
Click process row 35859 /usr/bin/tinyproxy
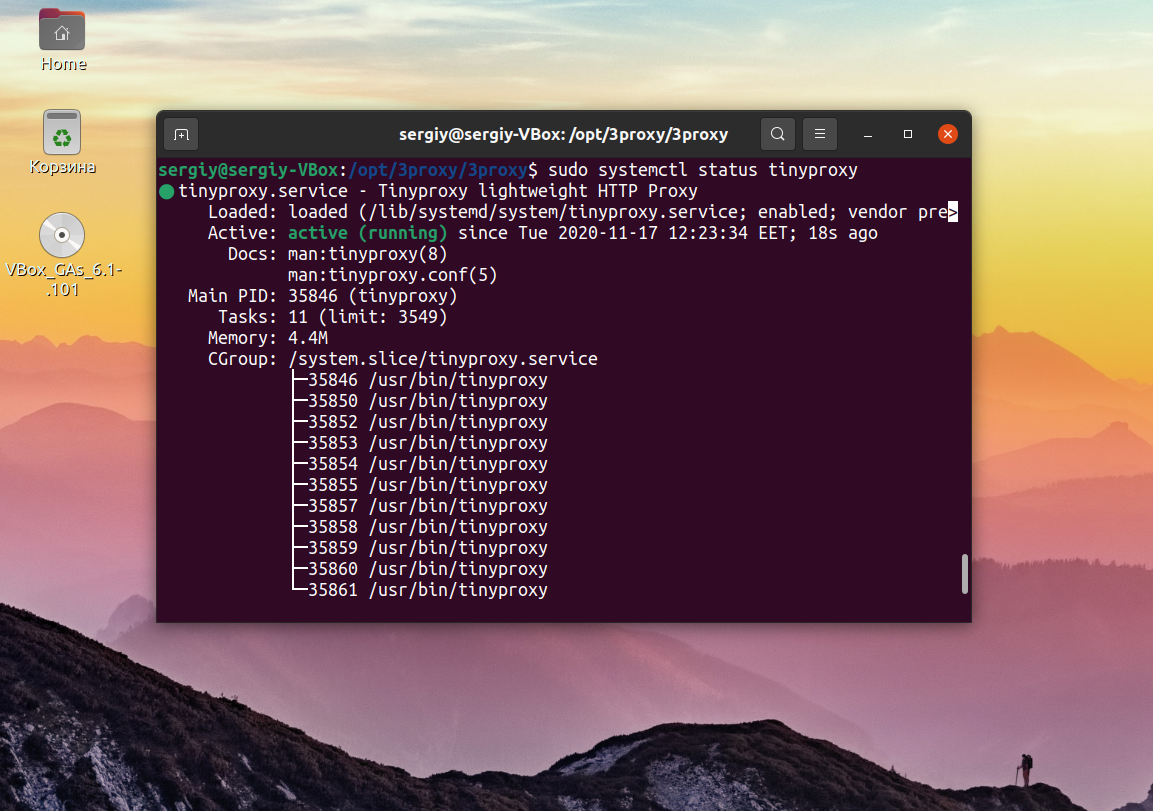(428, 548)
